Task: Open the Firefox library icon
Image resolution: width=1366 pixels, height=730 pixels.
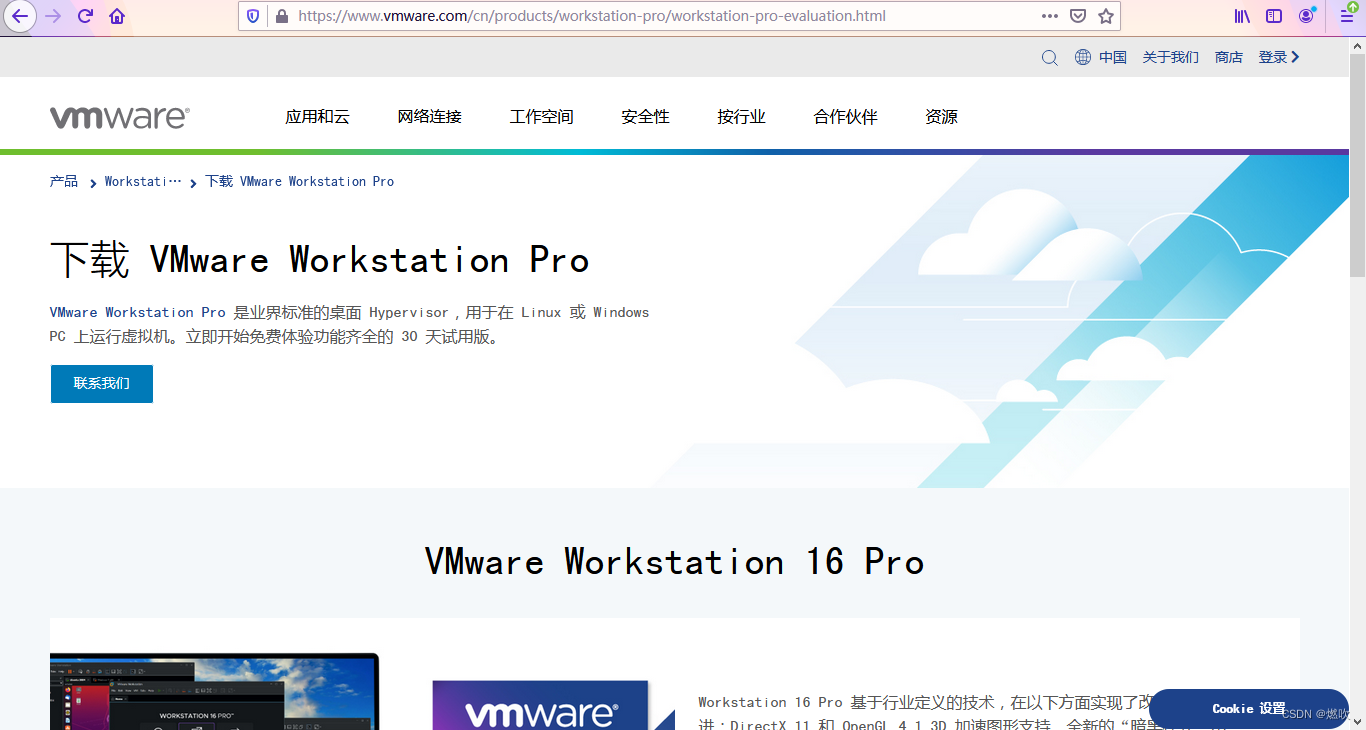Action: 1242,16
